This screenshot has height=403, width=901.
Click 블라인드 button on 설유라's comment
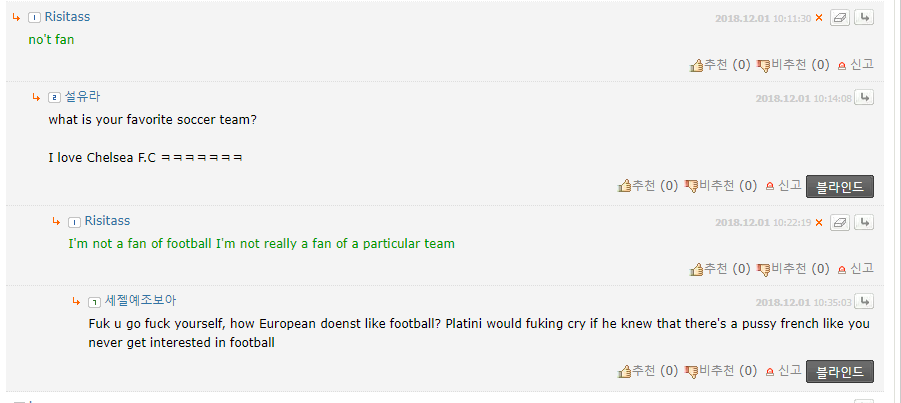(840, 186)
